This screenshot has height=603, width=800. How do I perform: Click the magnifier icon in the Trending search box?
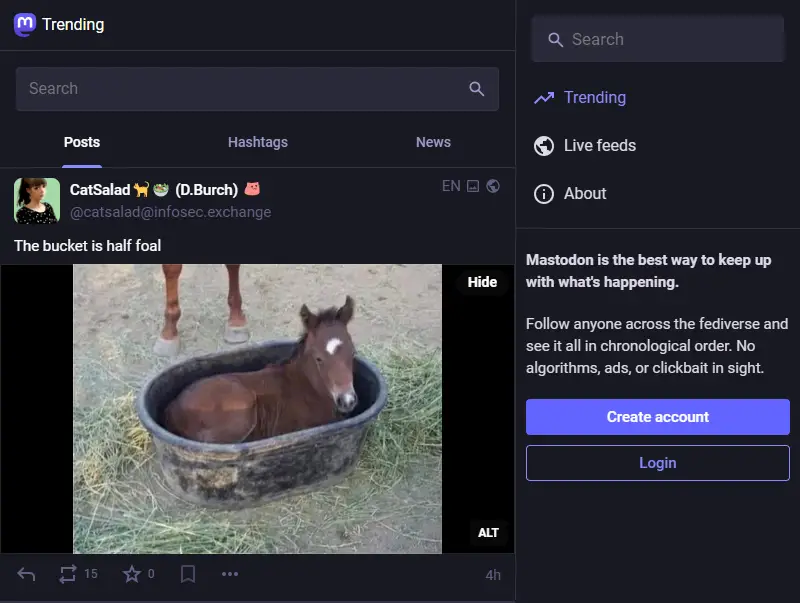pos(477,89)
